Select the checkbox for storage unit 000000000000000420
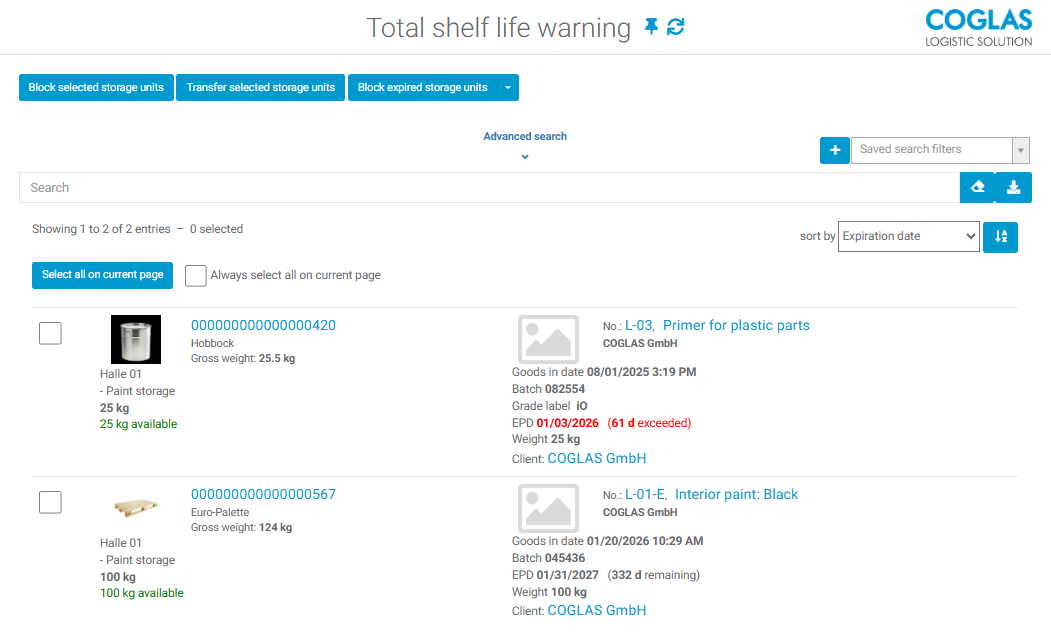The image size is (1051, 633). click(x=50, y=333)
